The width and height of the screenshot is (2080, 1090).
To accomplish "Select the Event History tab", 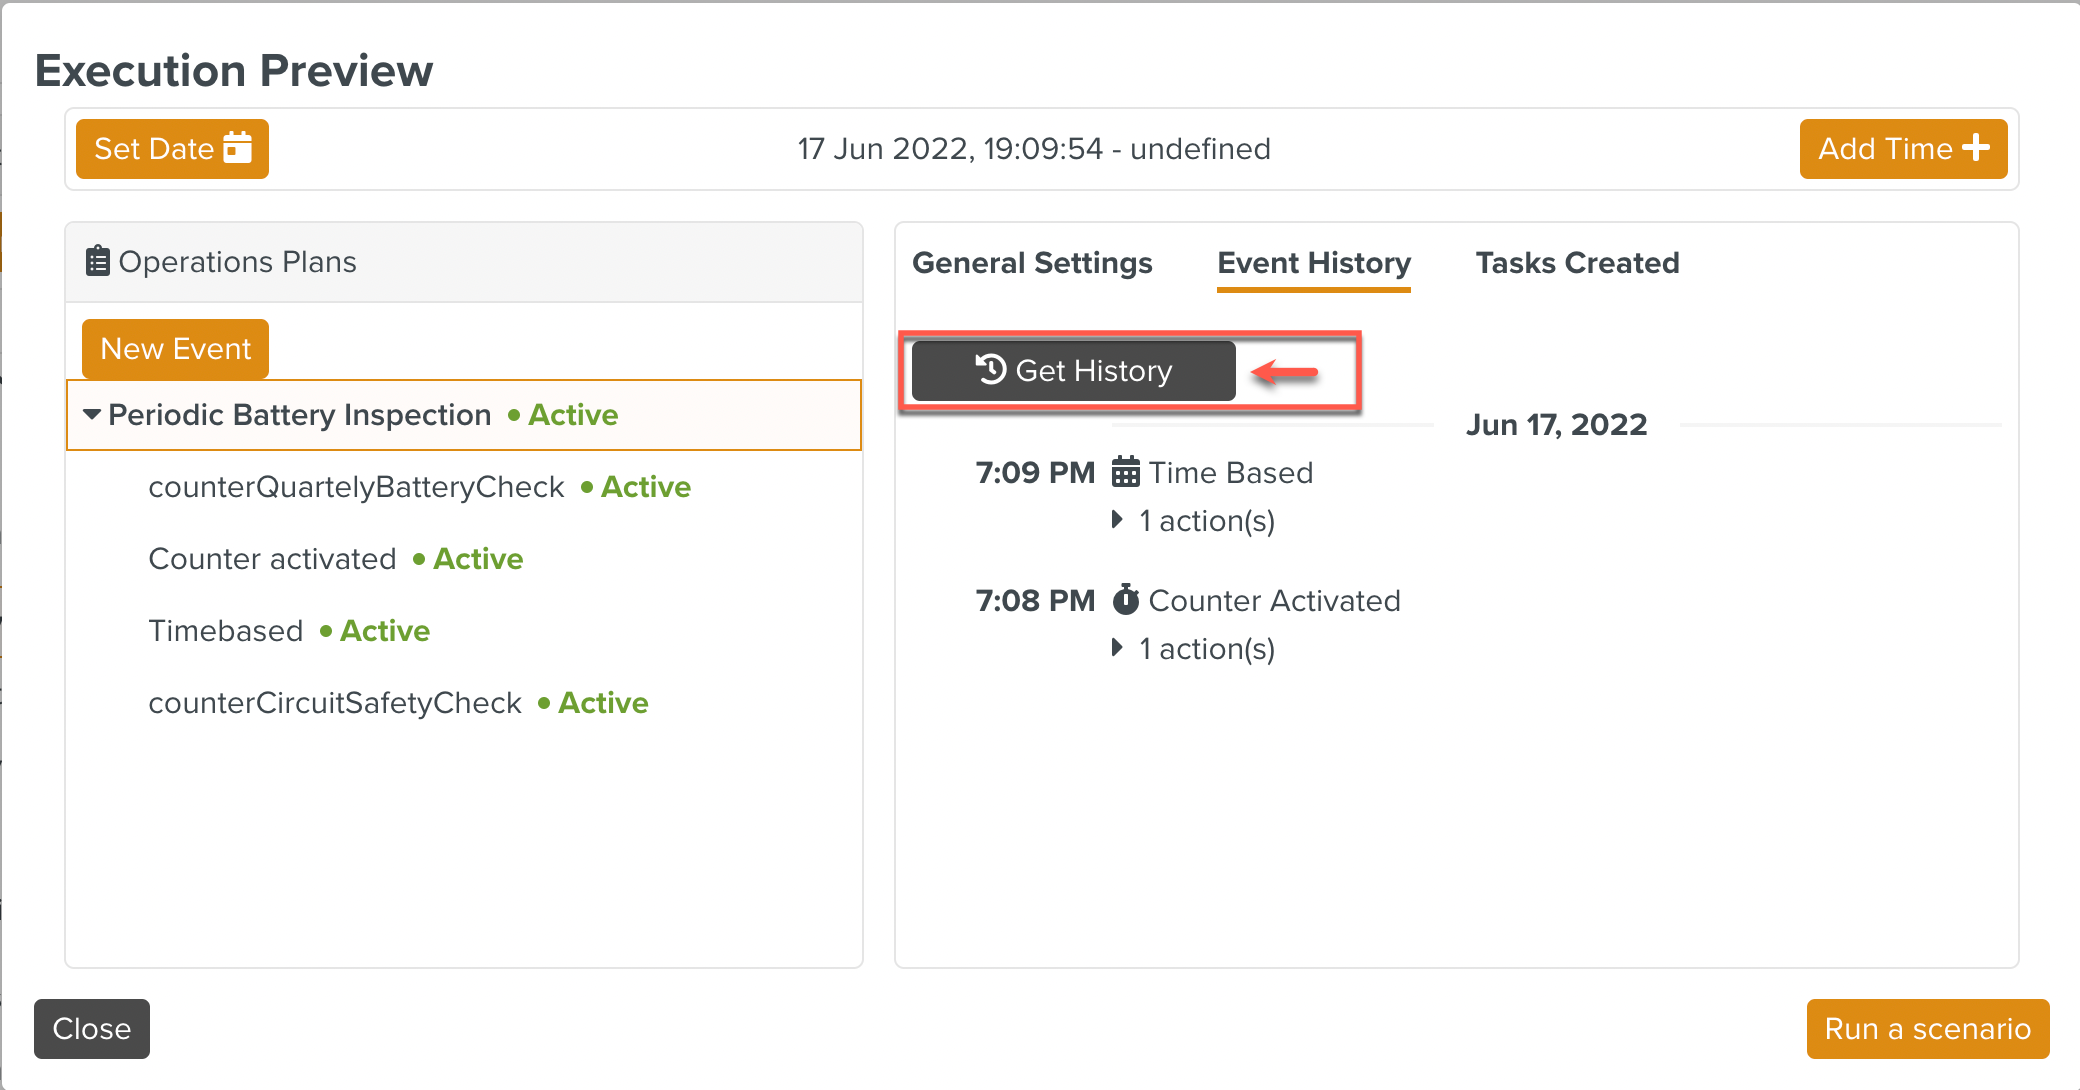I will (1313, 263).
